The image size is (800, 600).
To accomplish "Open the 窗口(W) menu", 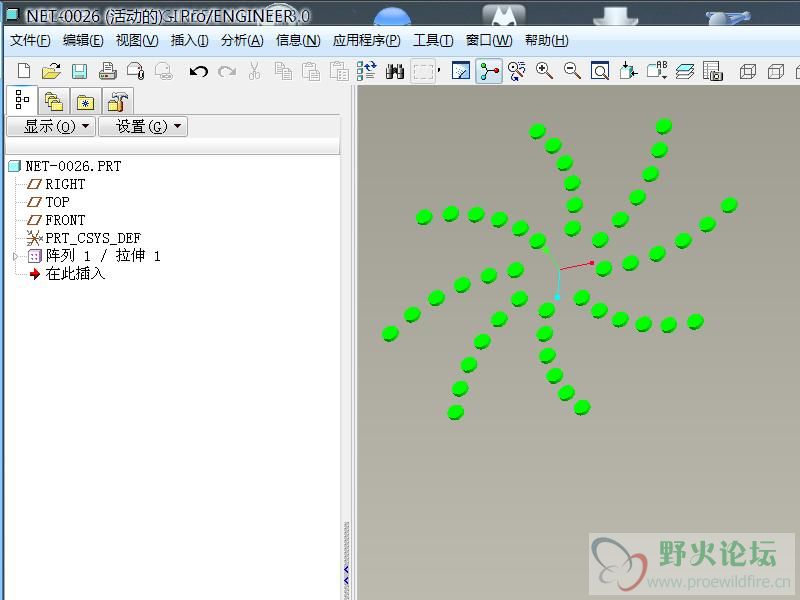I will click(x=489, y=40).
